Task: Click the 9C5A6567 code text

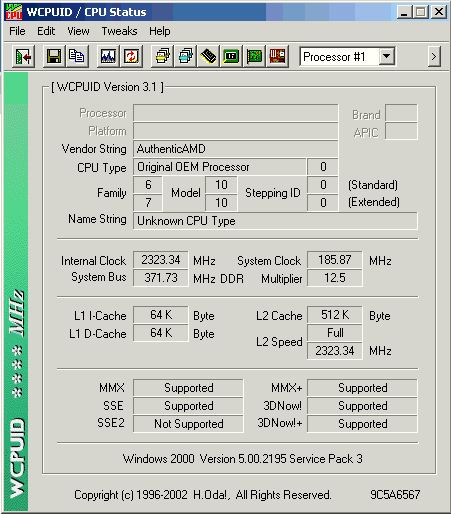Action: point(395,495)
